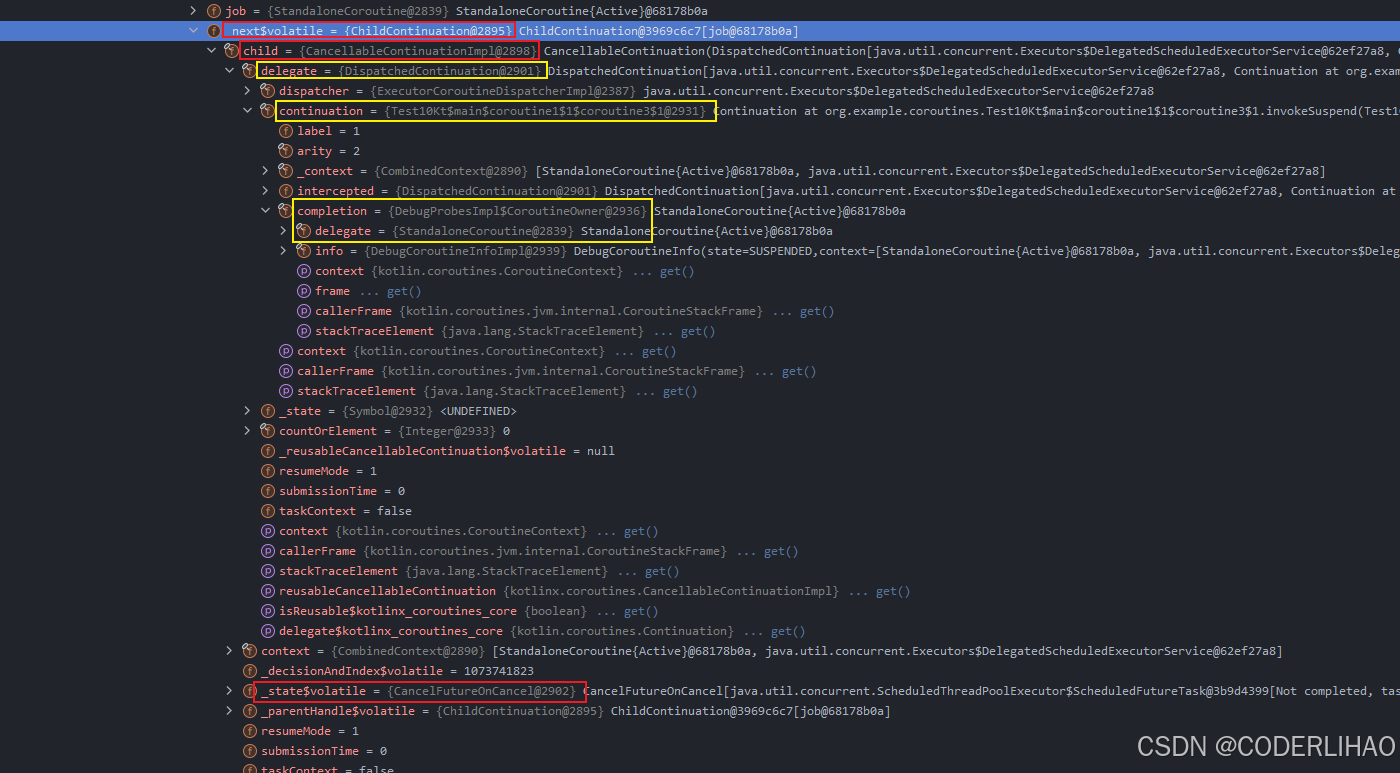
Task: Click field icon of delegate StandaloneCoroutine@2839
Action: (303, 231)
